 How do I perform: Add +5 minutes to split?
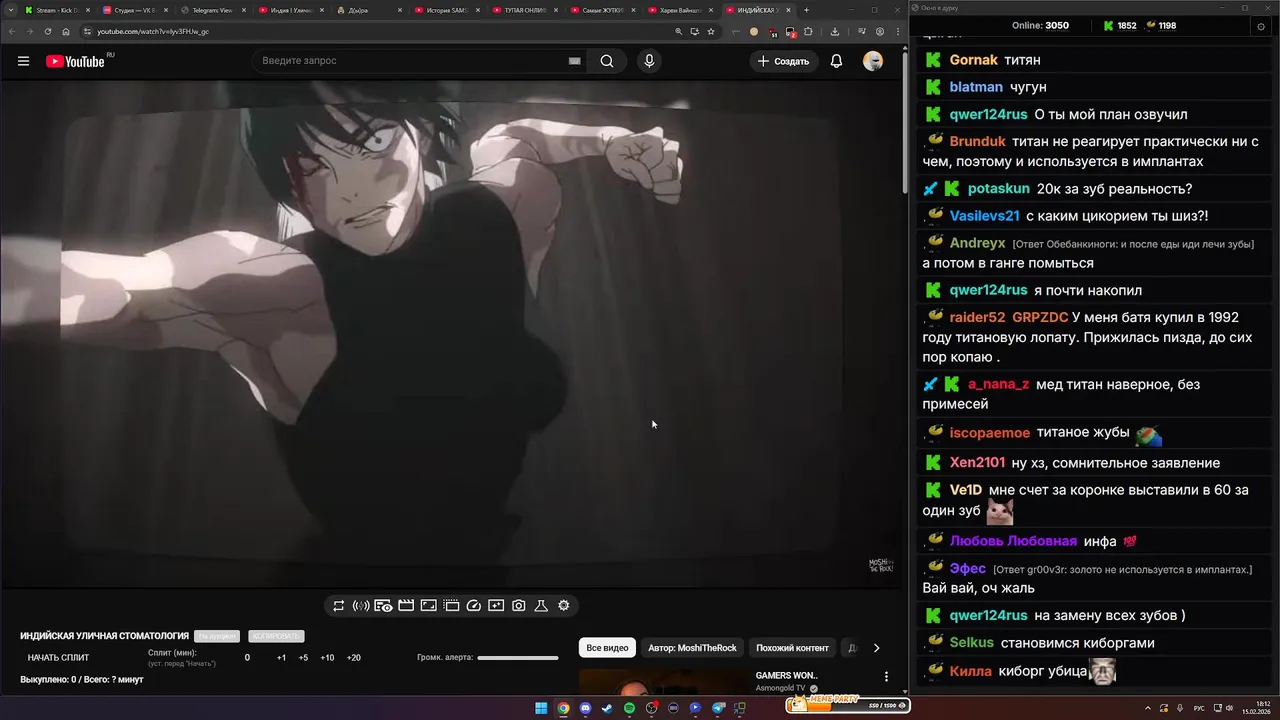(303, 658)
